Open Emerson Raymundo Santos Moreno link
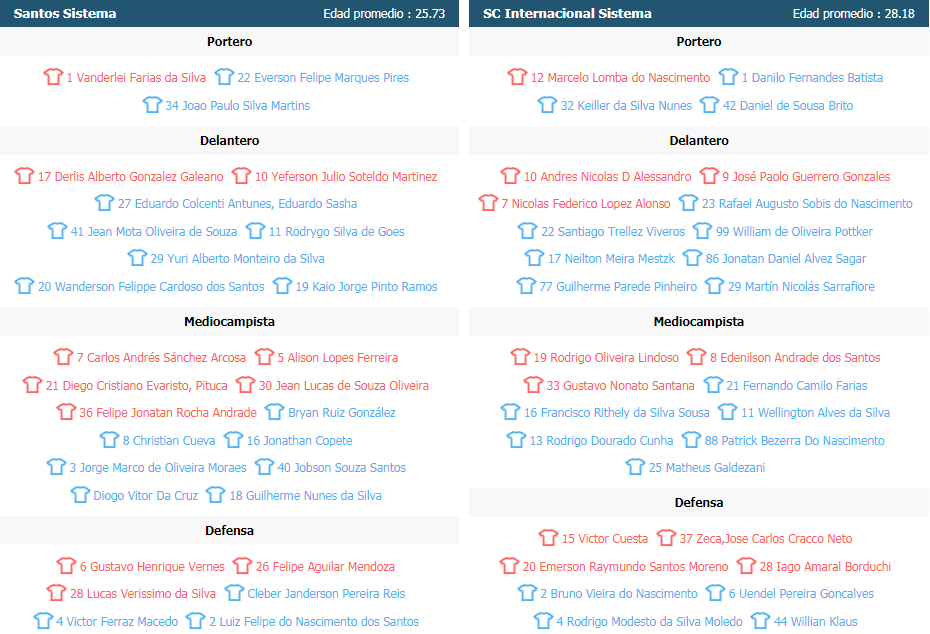930x634 pixels. (x=625, y=566)
